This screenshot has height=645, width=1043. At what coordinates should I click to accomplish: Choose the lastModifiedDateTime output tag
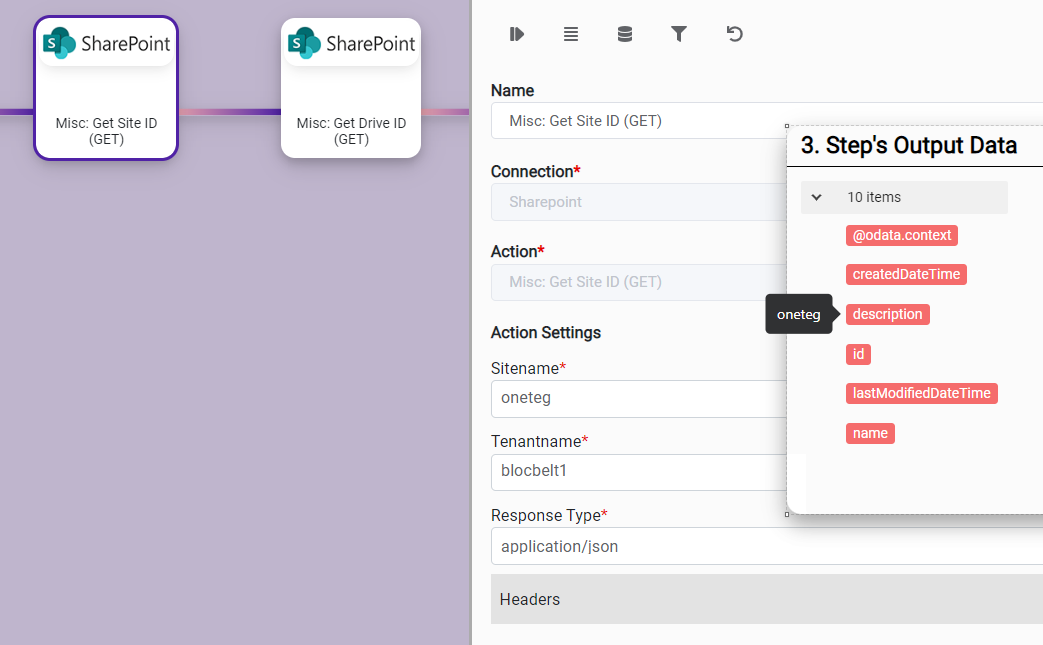click(x=921, y=394)
